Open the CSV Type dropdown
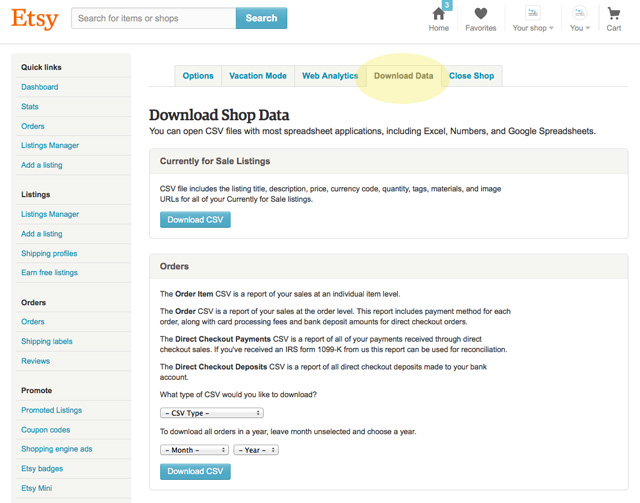The width and height of the screenshot is (640, 503). click(x=212, y=413)
